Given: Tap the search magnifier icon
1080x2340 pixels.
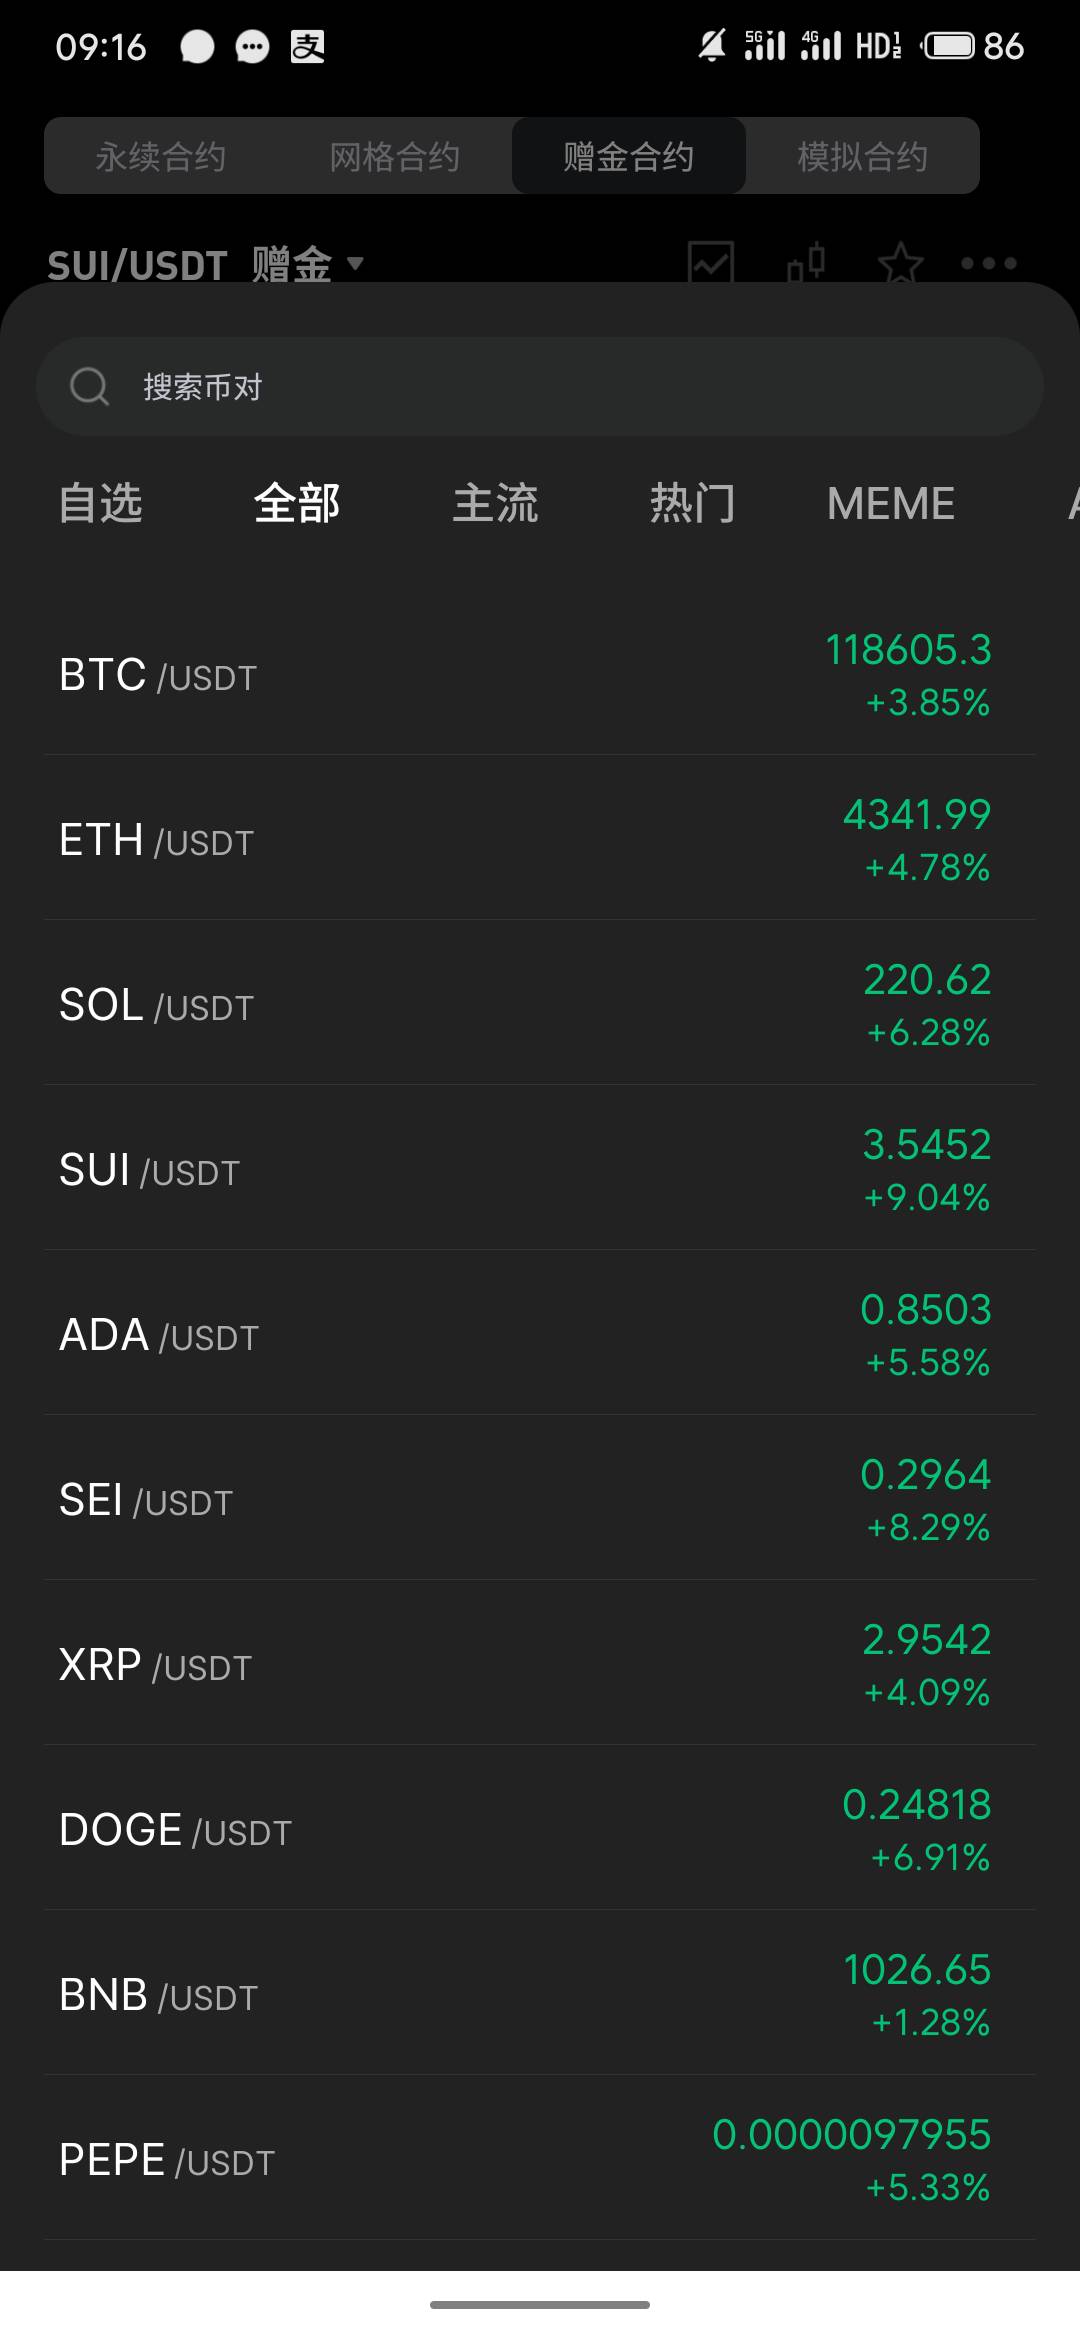Looking at the screenshot, I should [89, 386].
